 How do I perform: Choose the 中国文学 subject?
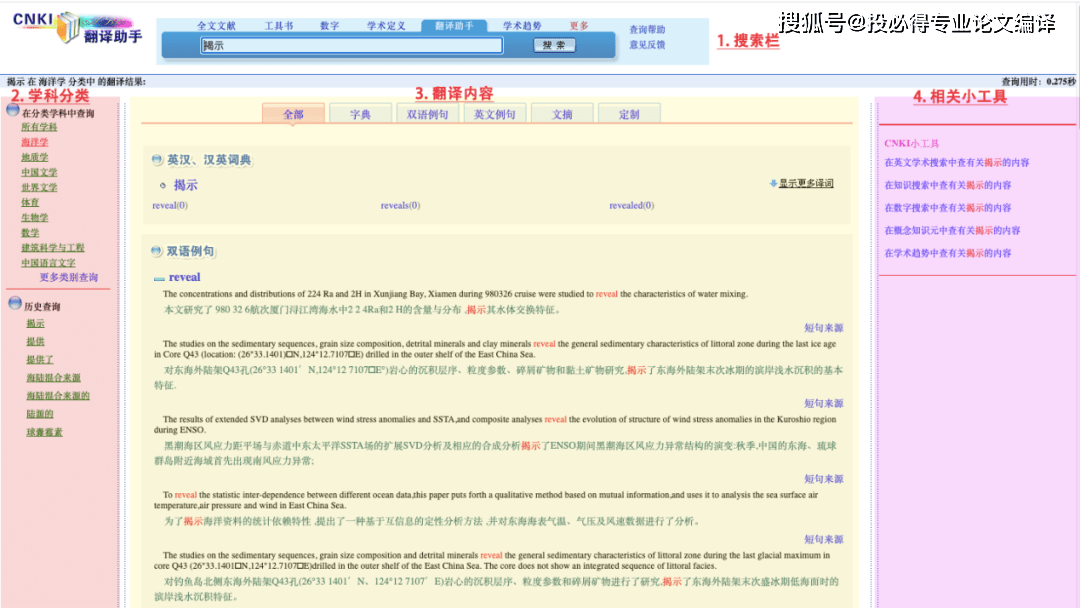[39, 173]
